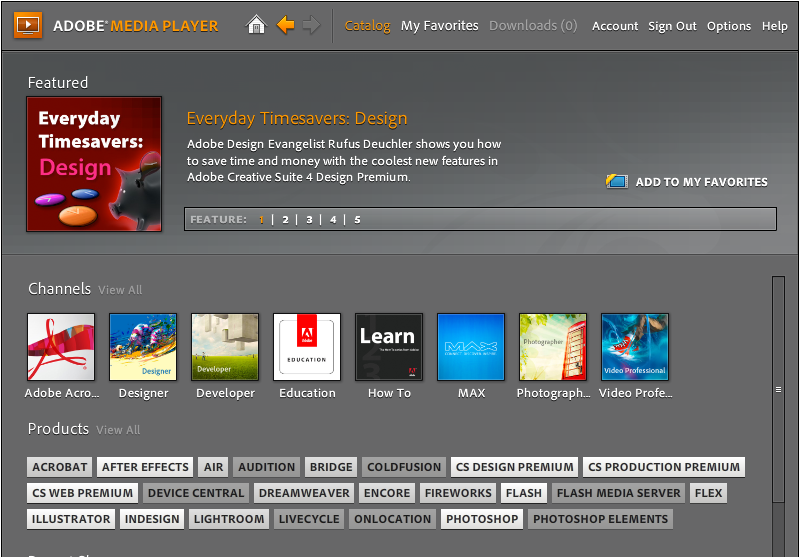Screen dimensions: 800x557
Task: Click the Home icon in the header
Action: click(x=257, y=25)
